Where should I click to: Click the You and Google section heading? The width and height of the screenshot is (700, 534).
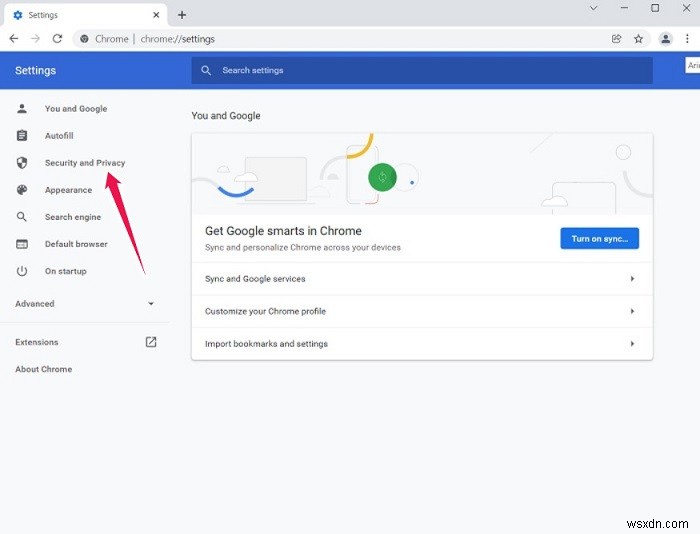pos(226,116)
